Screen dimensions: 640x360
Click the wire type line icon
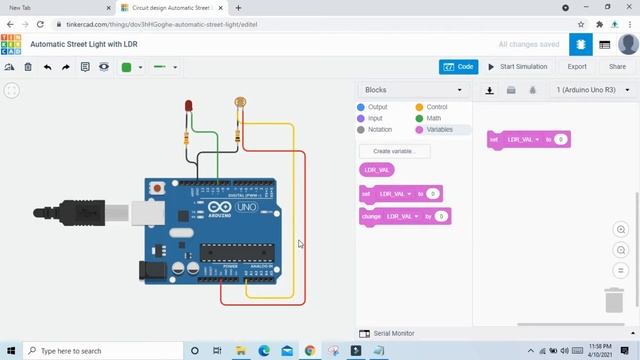(x=160, y=67)
